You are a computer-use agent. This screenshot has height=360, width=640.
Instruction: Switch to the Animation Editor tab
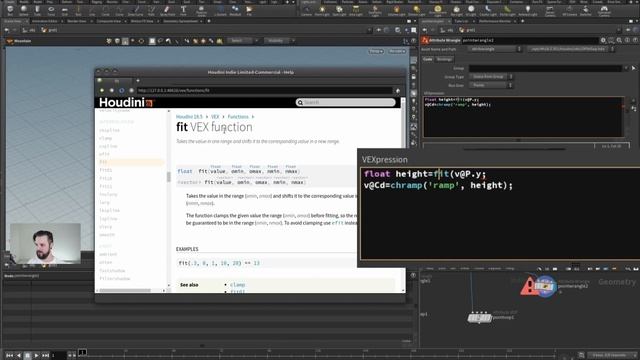click(x=44, y=21)
